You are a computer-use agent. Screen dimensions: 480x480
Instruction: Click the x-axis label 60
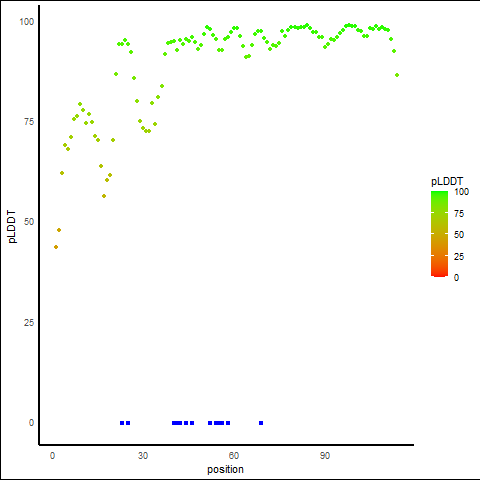(234, 456)
